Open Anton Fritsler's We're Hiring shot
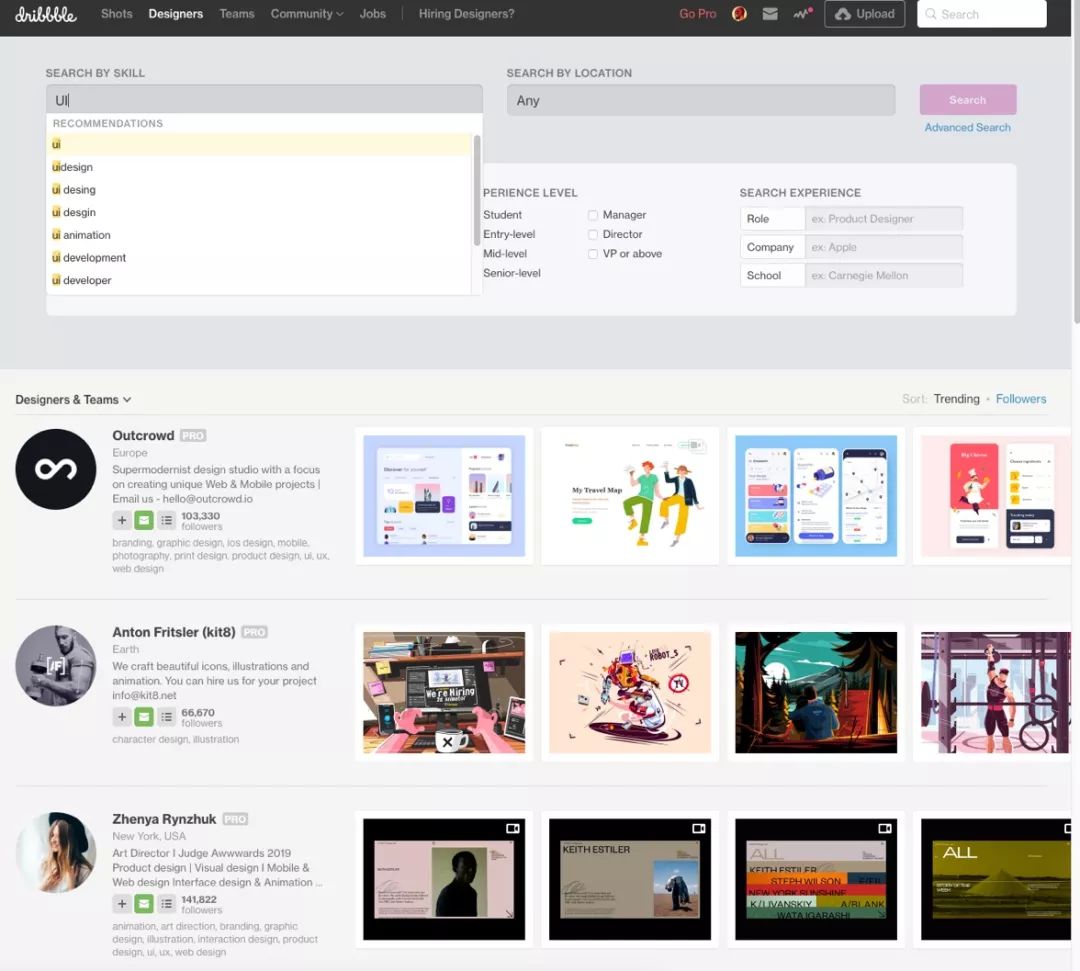 pyautogui.click(x=444, y=693)
